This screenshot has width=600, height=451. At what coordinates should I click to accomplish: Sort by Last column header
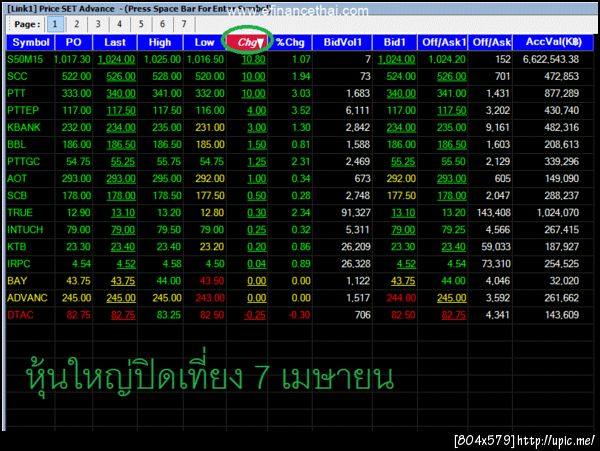[x=115, y=42]
